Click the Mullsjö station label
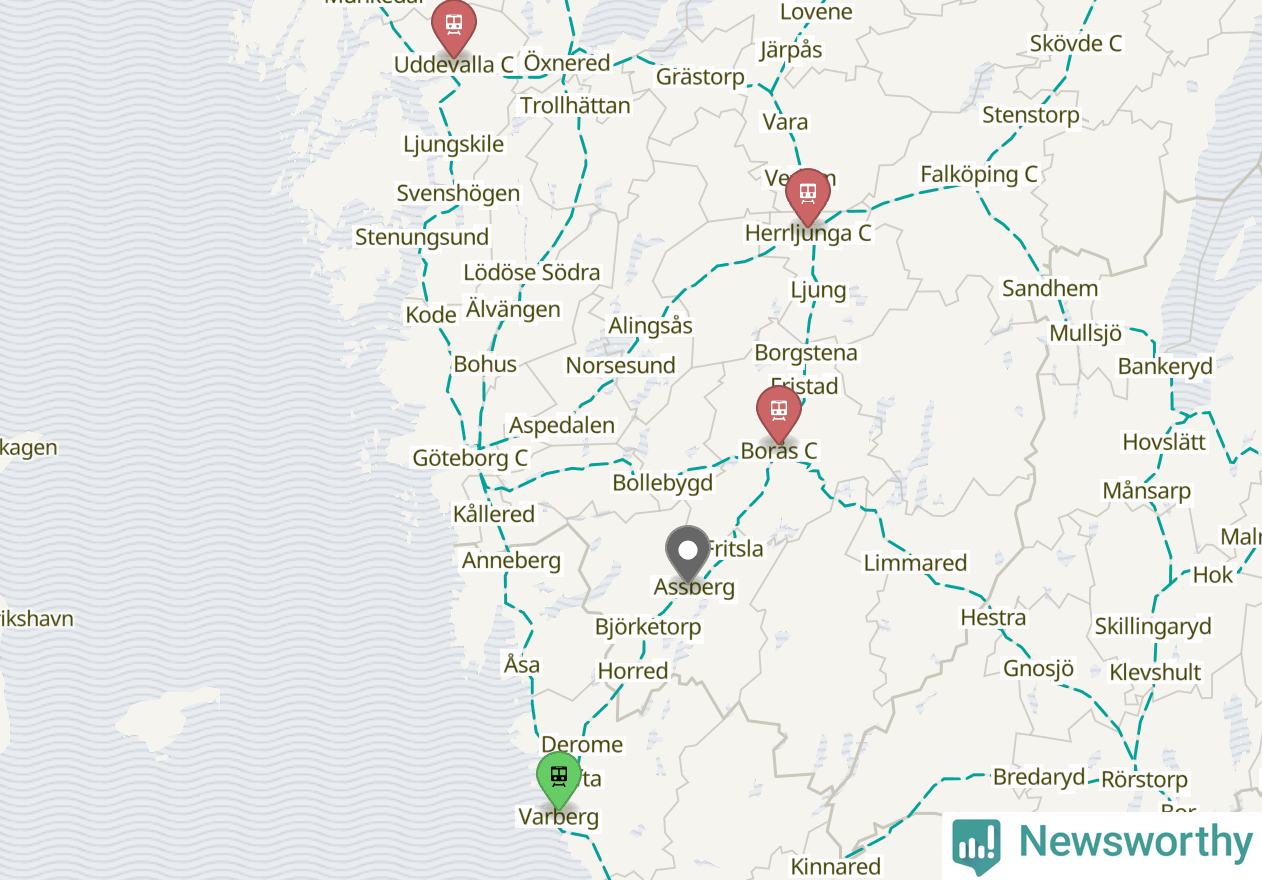This screenshot has height=880, width=1262. (1085, 333)
